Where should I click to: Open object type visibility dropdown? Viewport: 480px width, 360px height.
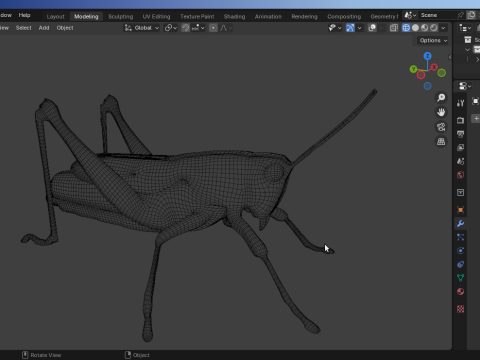tap(335, 28)
